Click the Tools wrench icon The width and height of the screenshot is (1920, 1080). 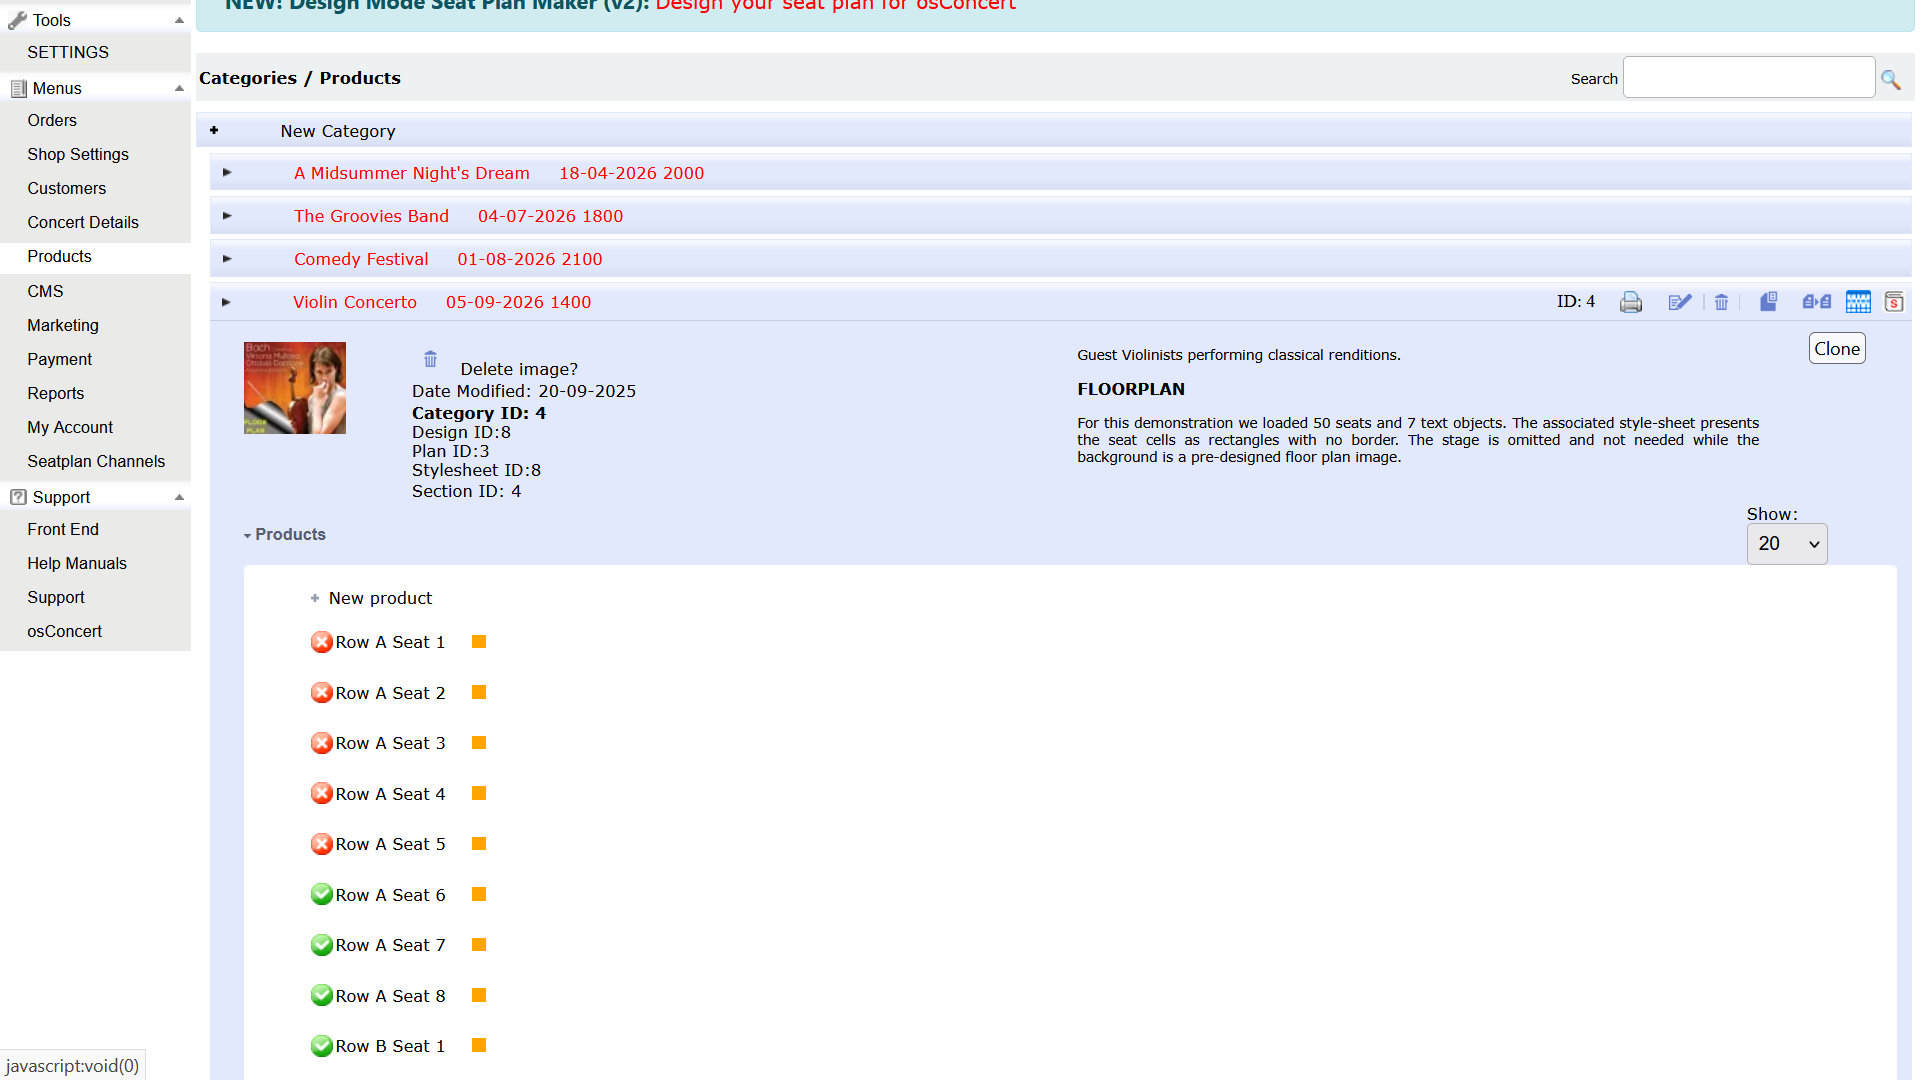click(x=17, y=20)
